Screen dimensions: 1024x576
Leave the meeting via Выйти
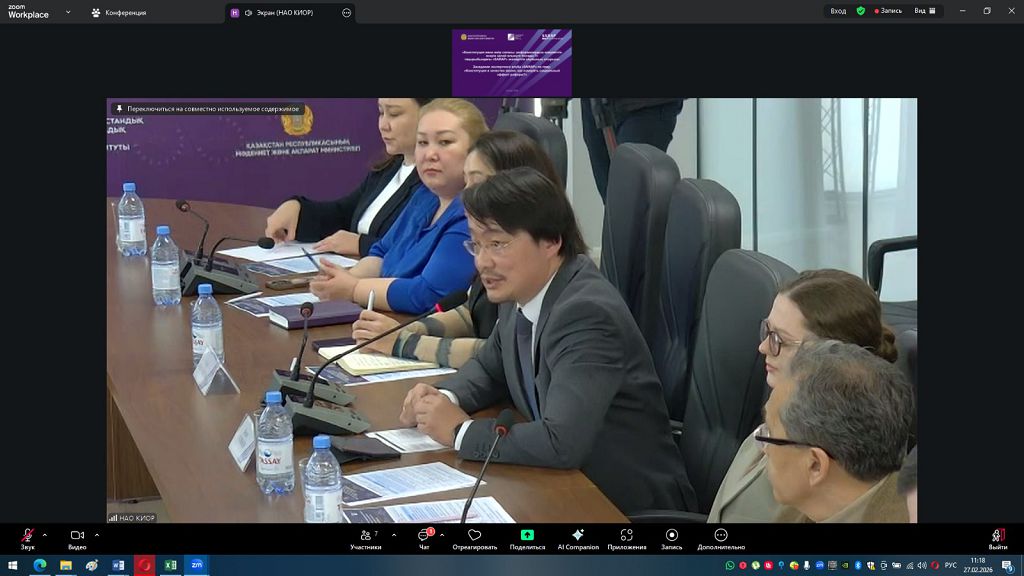coord(997,537)
